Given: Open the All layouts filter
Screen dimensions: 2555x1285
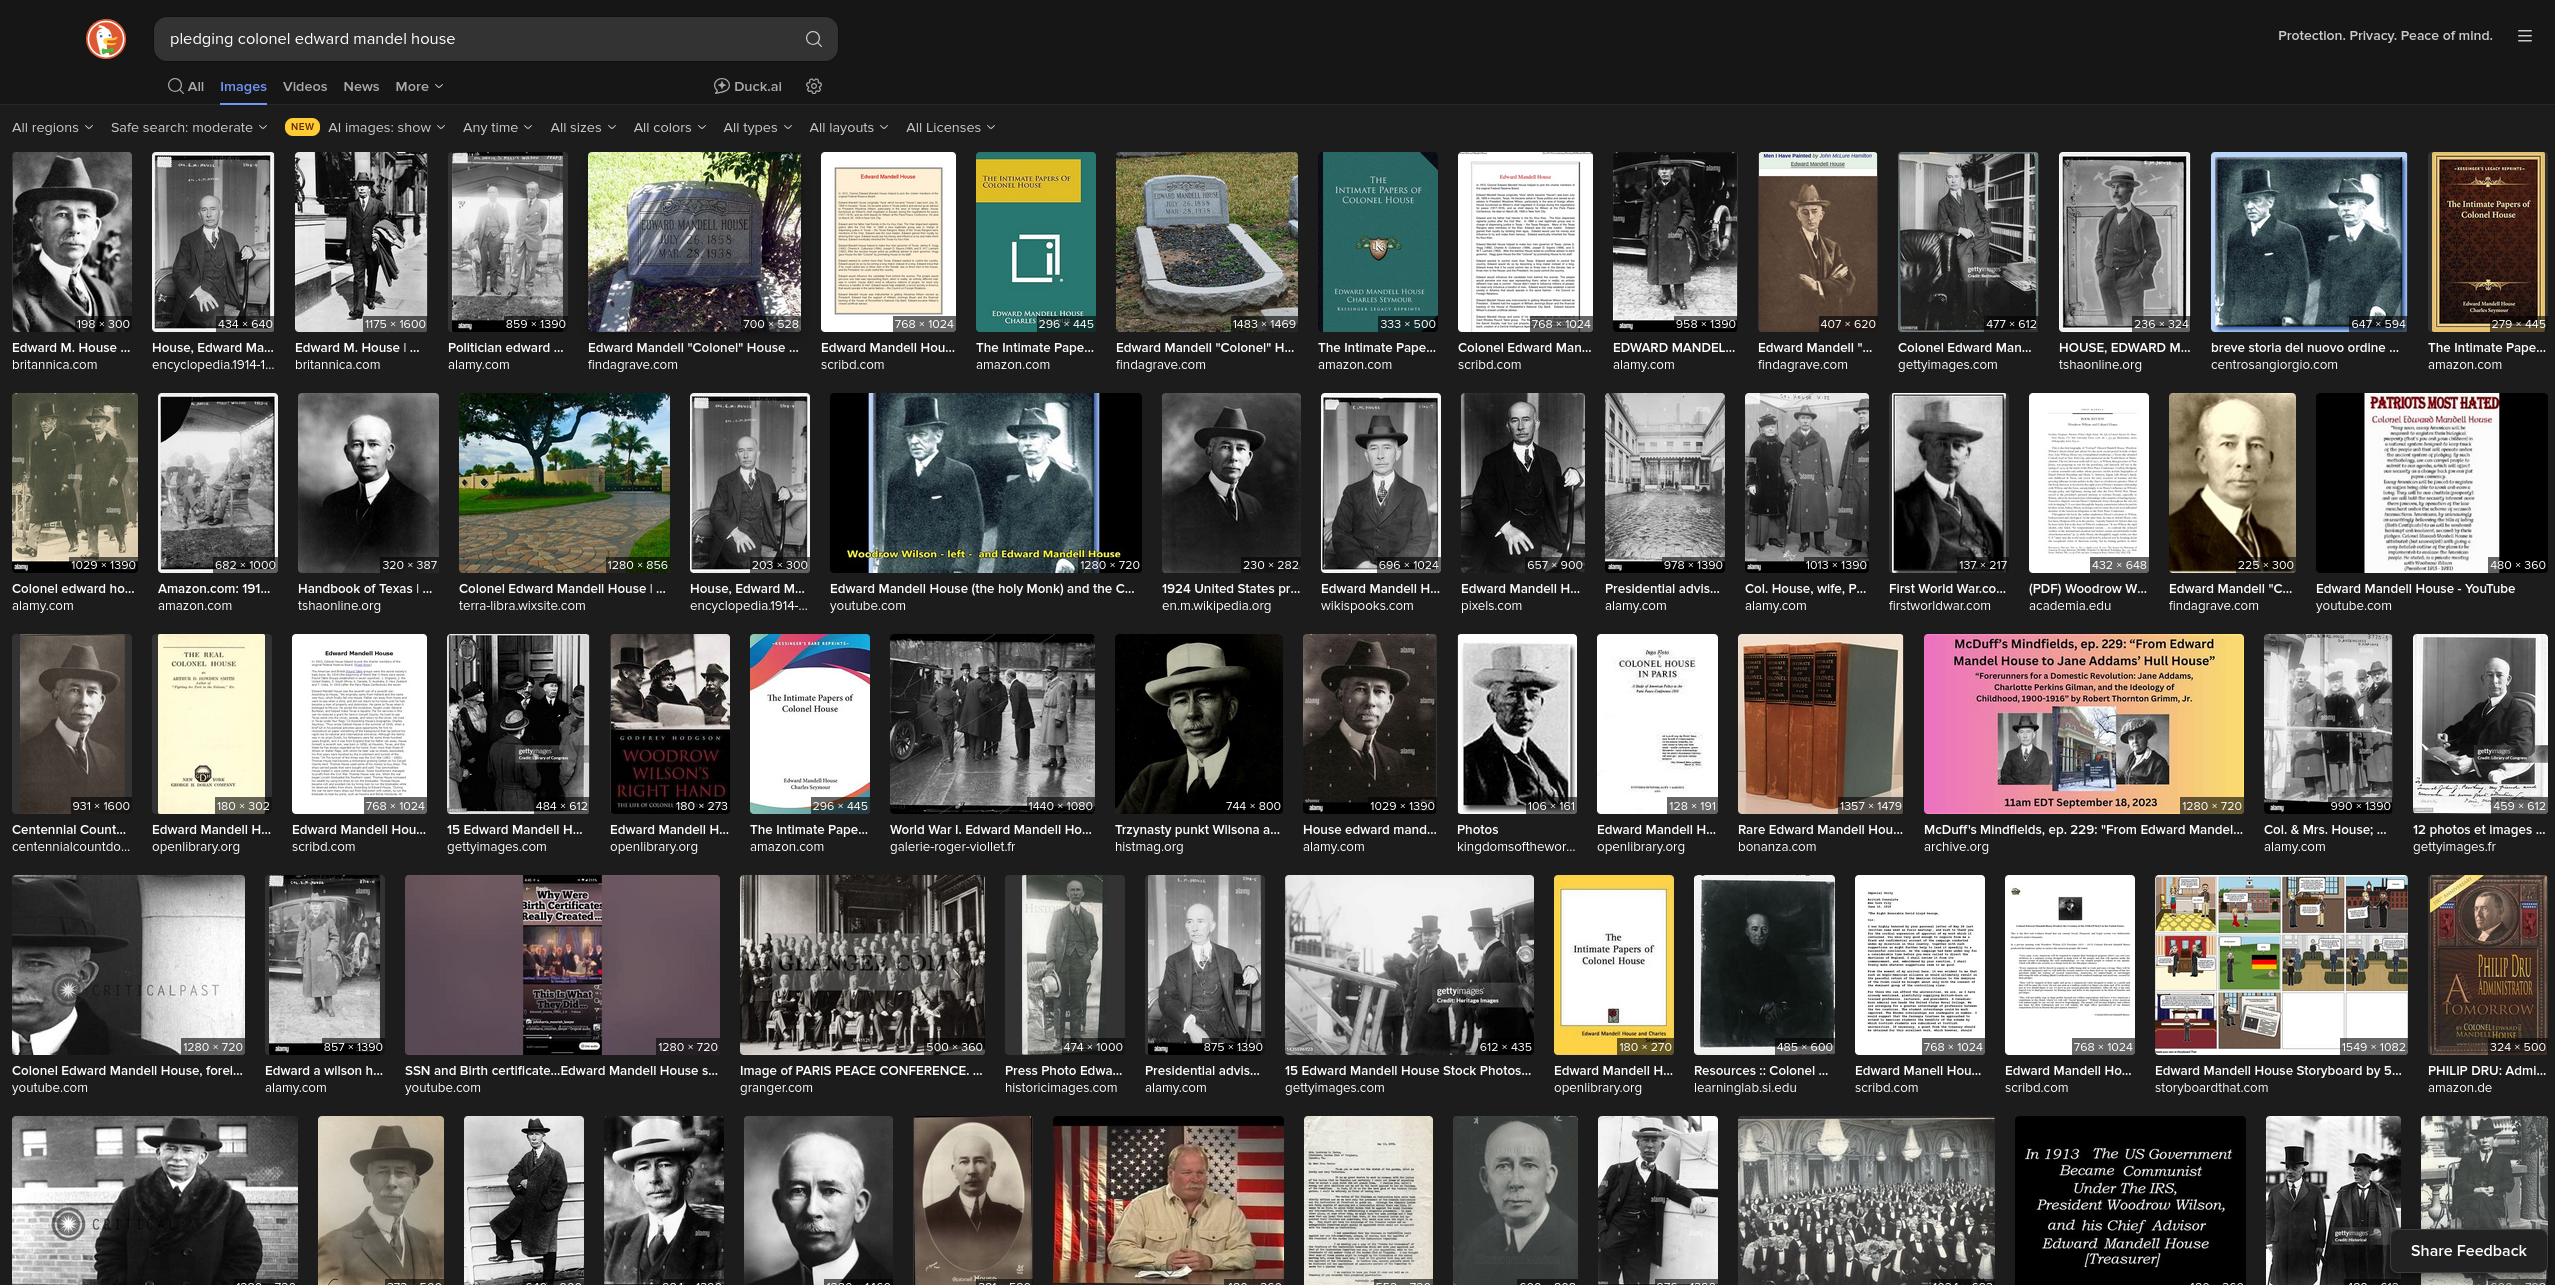Looking at the screenshot, I should point(849,127).
